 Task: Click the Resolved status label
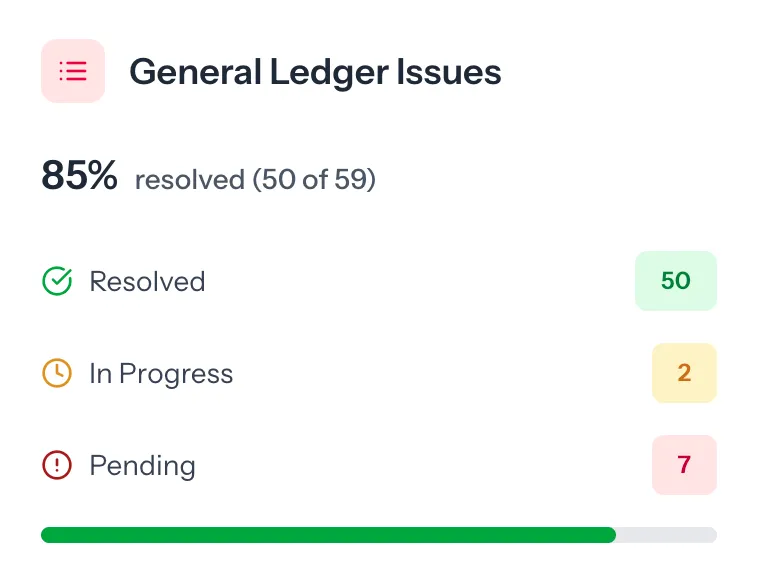[147, 282]
